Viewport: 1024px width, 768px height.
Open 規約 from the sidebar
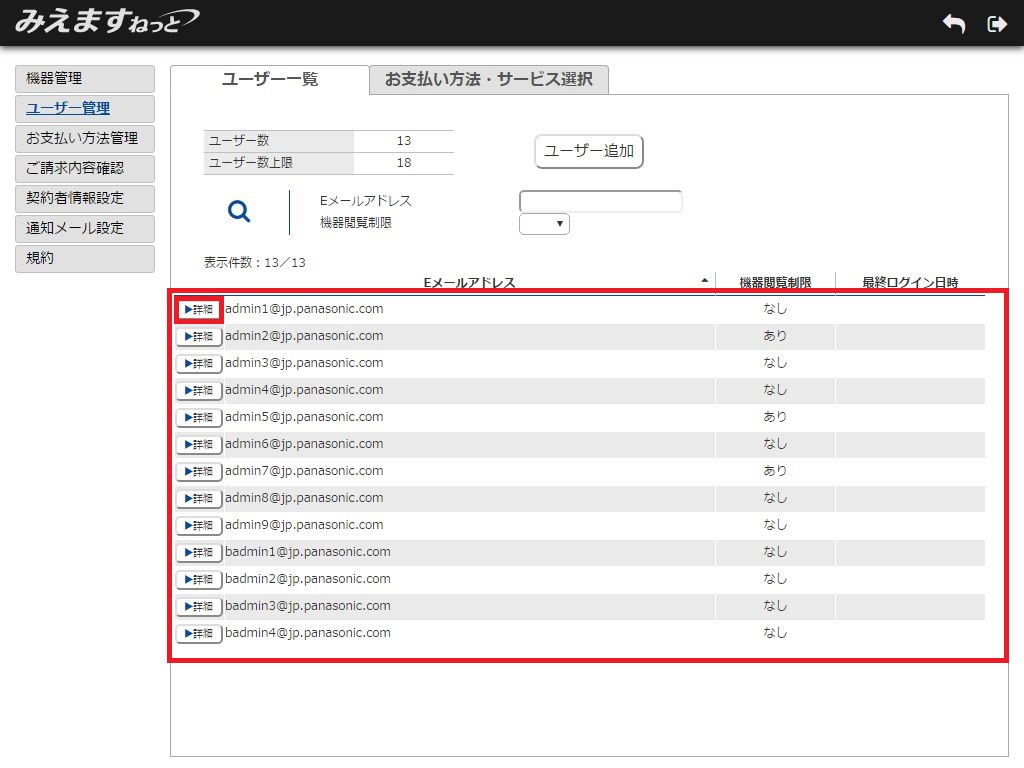pos(85,259)
